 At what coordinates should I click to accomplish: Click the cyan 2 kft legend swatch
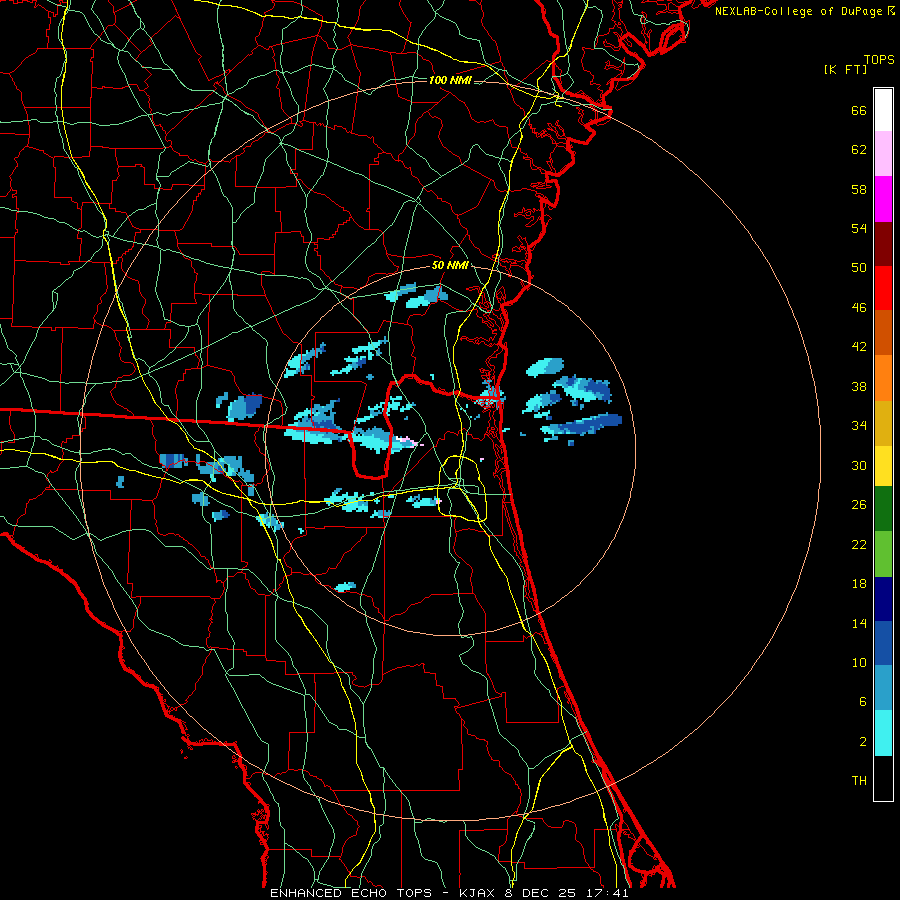[x=883, y=733]
